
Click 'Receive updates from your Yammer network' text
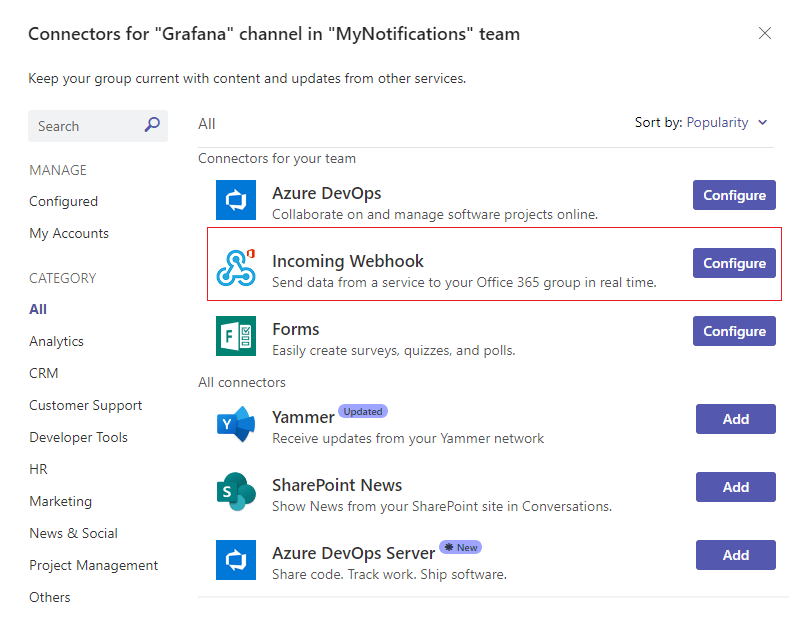(408, 439)
